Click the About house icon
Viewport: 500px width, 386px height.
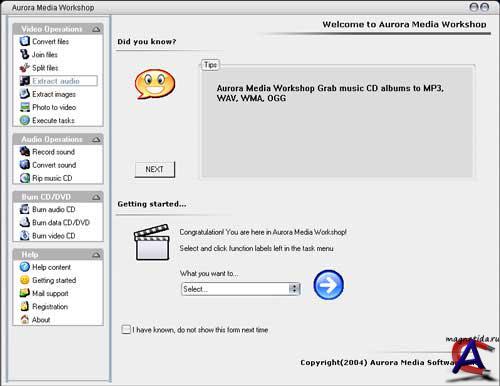(x=25, y=320)
